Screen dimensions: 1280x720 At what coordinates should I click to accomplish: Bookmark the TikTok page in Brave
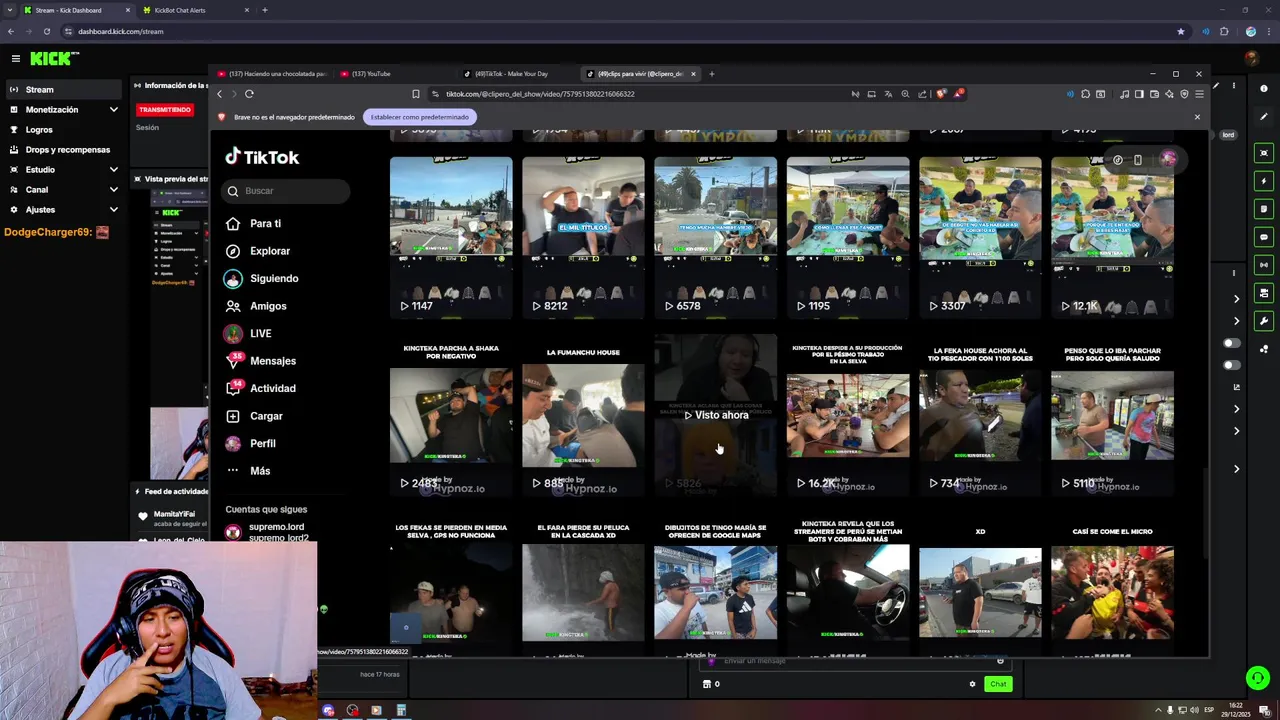coord(416,94)
